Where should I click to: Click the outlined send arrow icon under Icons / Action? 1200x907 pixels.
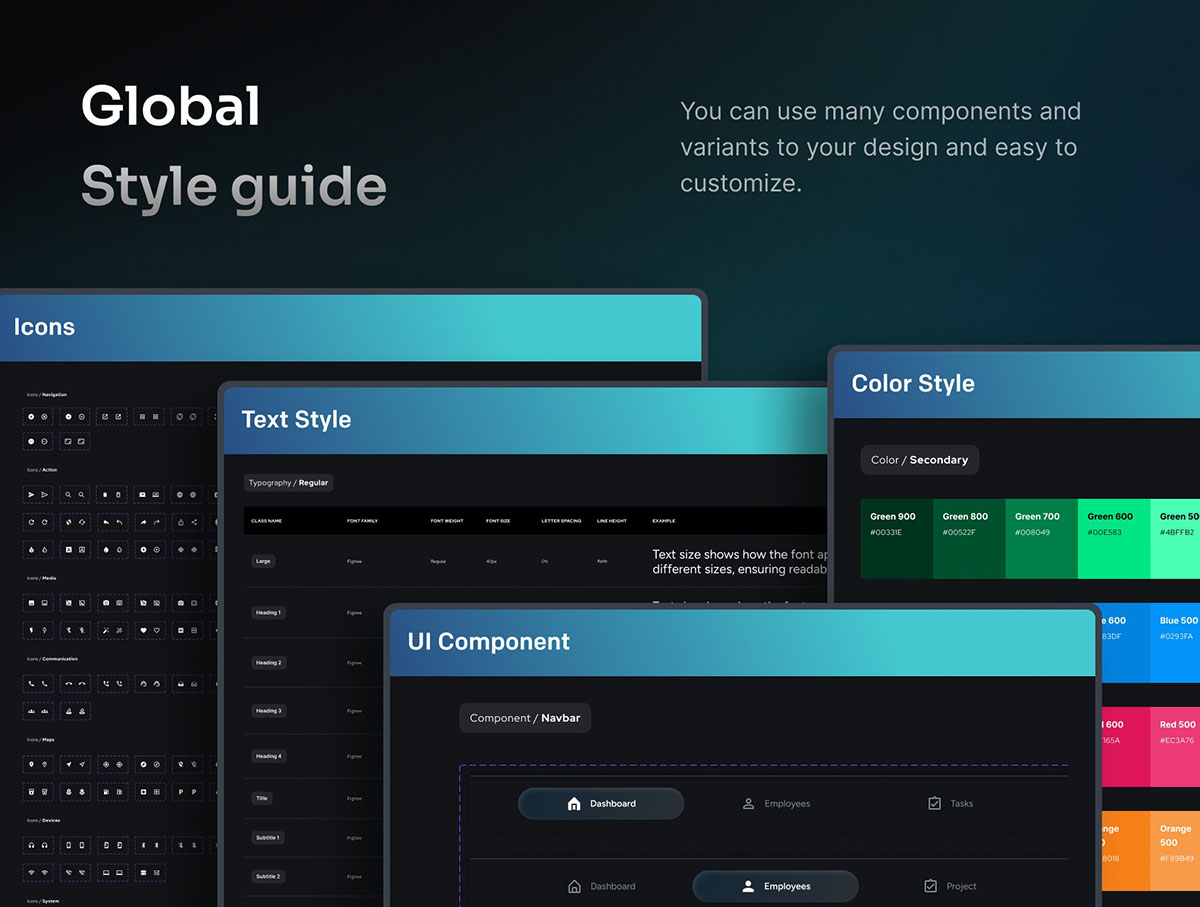click(44, 494)
